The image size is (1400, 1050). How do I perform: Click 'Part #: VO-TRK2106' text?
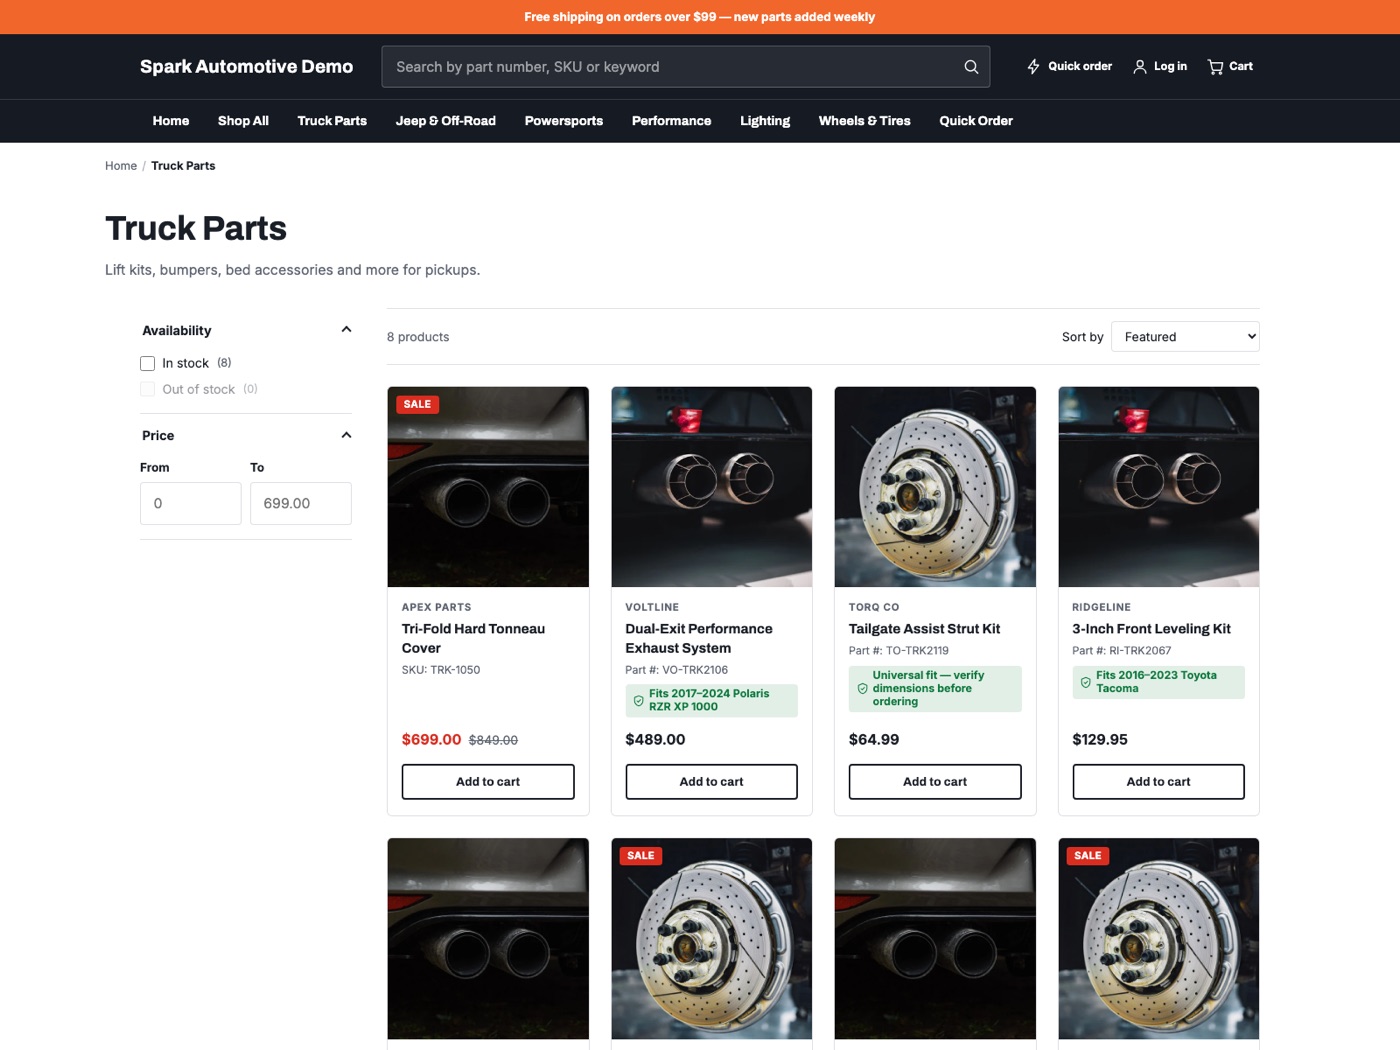677,670
